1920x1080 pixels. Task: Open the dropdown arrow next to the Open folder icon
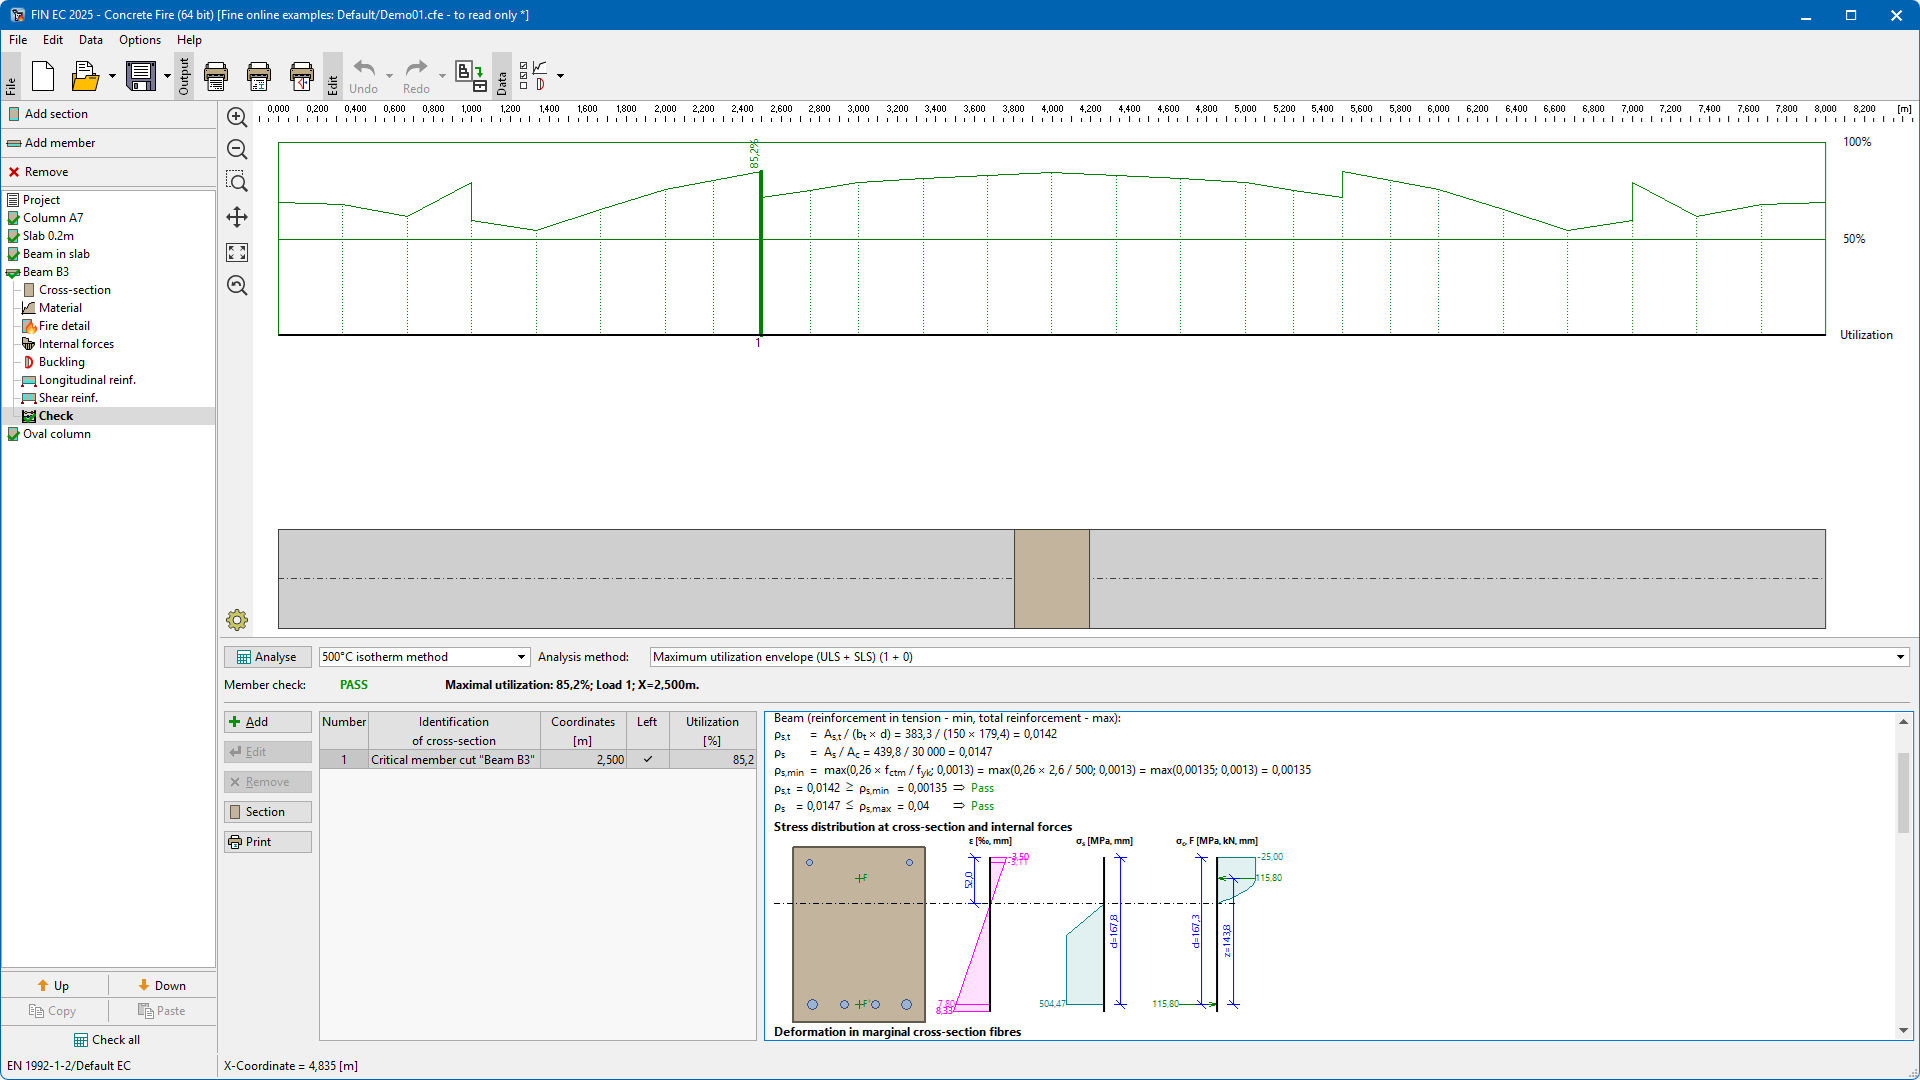pos(112,76)
